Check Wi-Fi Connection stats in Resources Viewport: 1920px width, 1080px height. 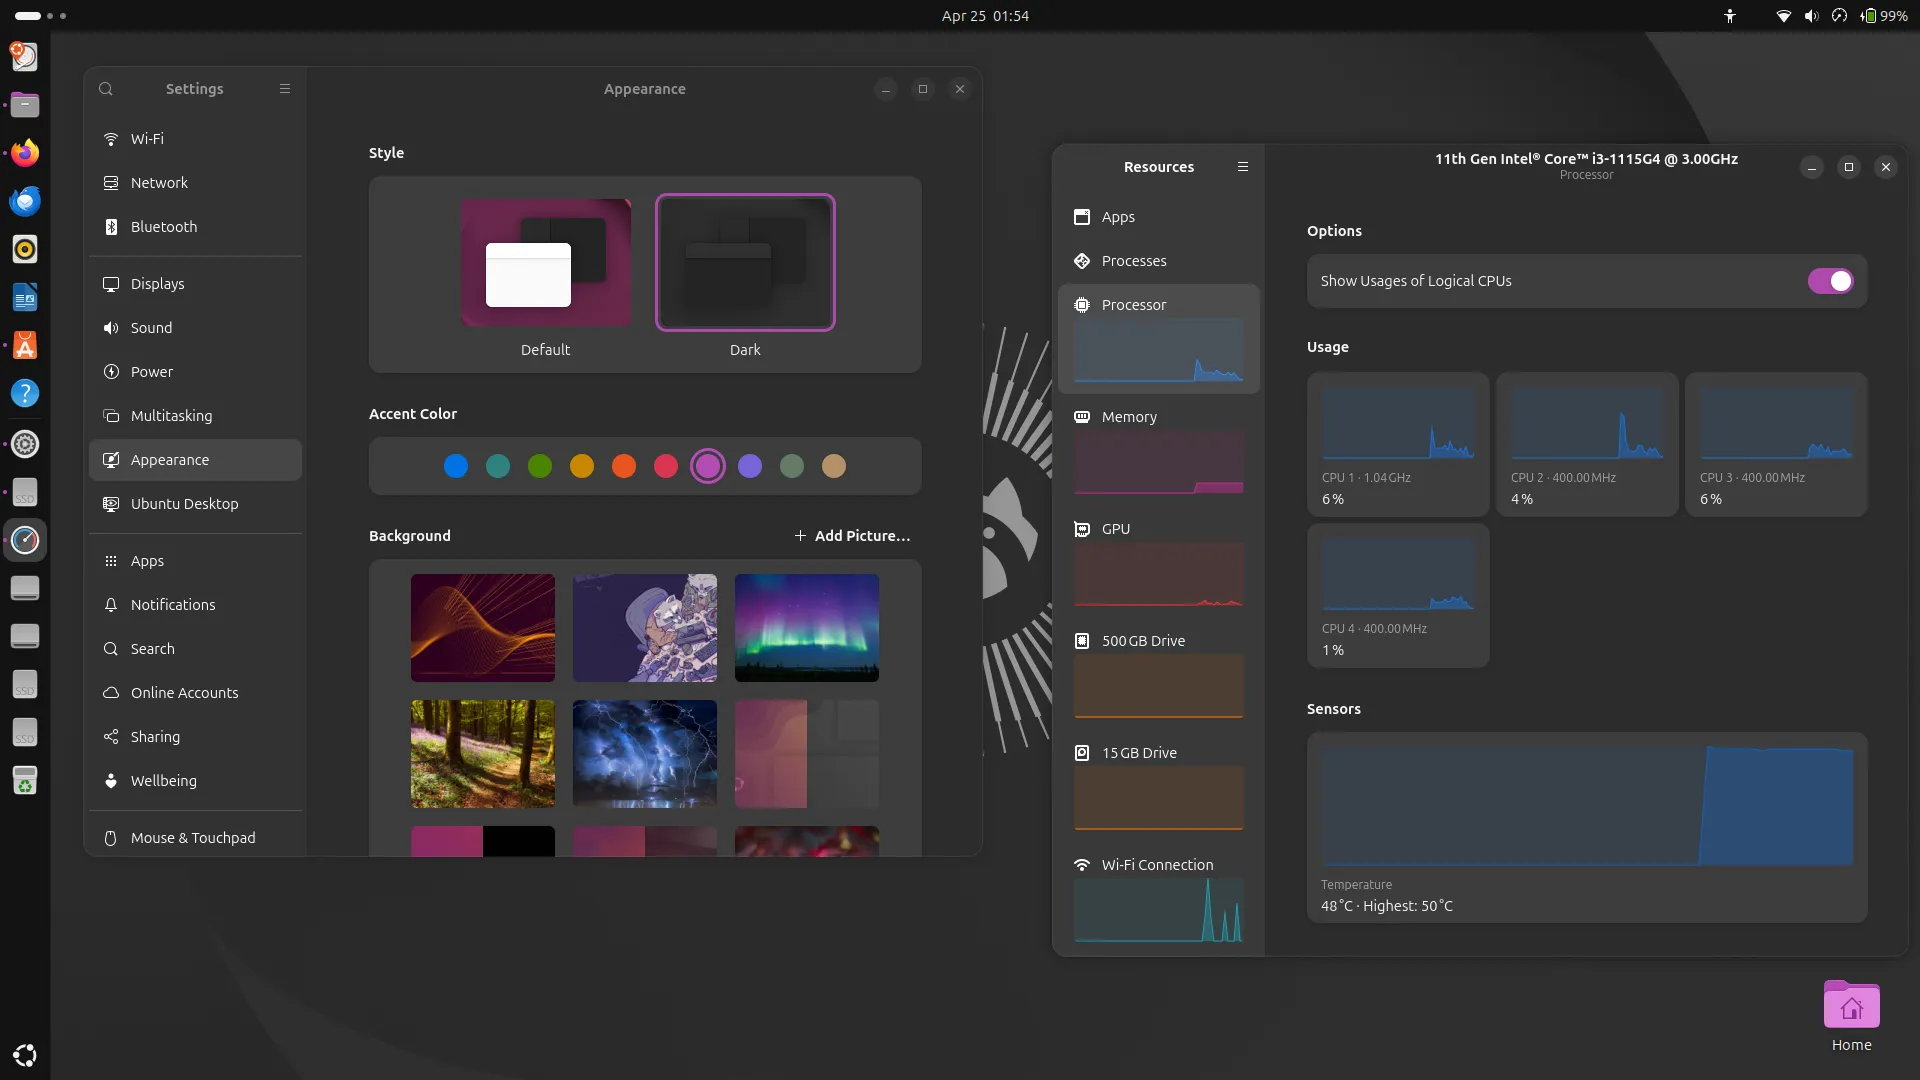[x=1155, y=864]
